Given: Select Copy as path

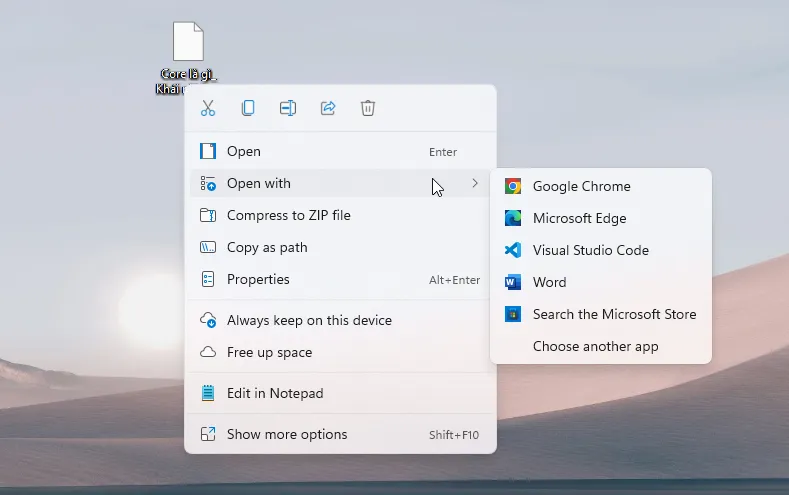Looking at the screenshot, I should pos(340,248).
